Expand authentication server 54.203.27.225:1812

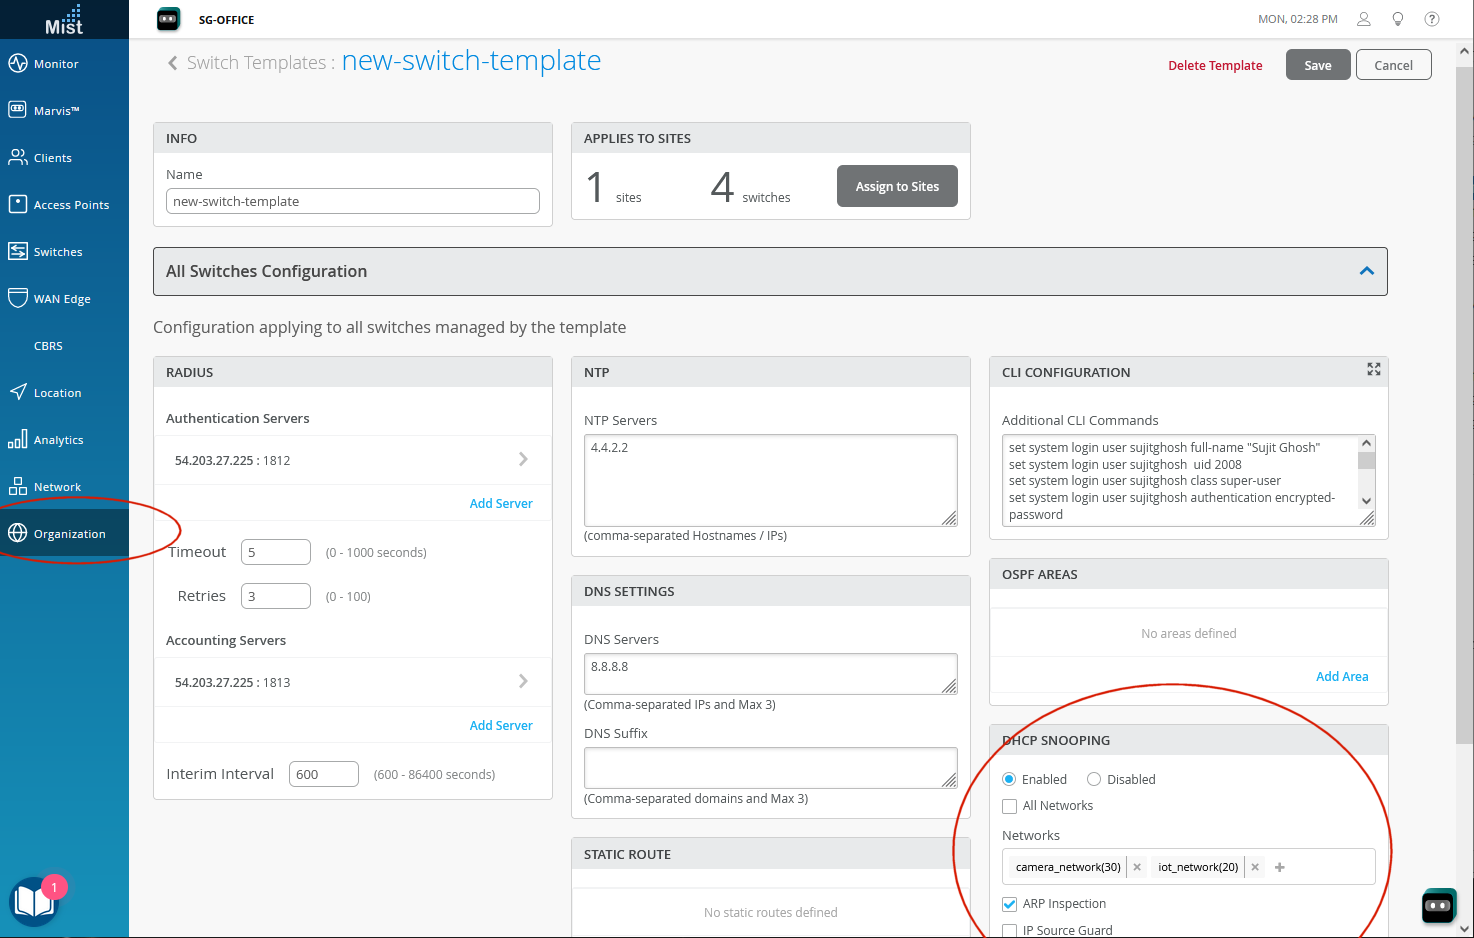[523, 460]
